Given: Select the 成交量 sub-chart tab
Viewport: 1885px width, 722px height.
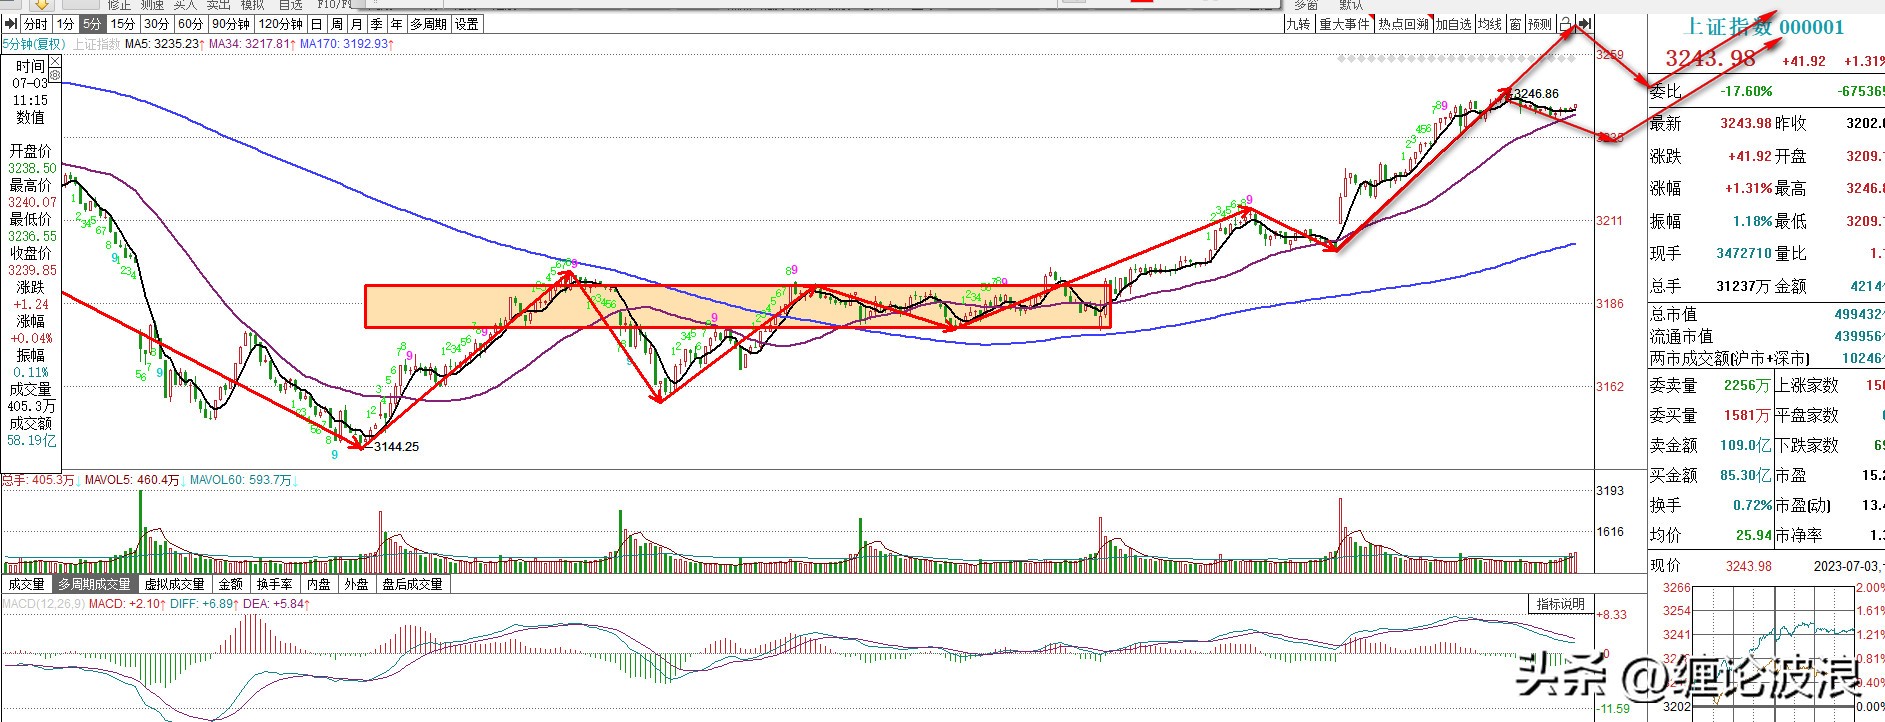Looking at the screenshot, I should [x=26, y=584].
